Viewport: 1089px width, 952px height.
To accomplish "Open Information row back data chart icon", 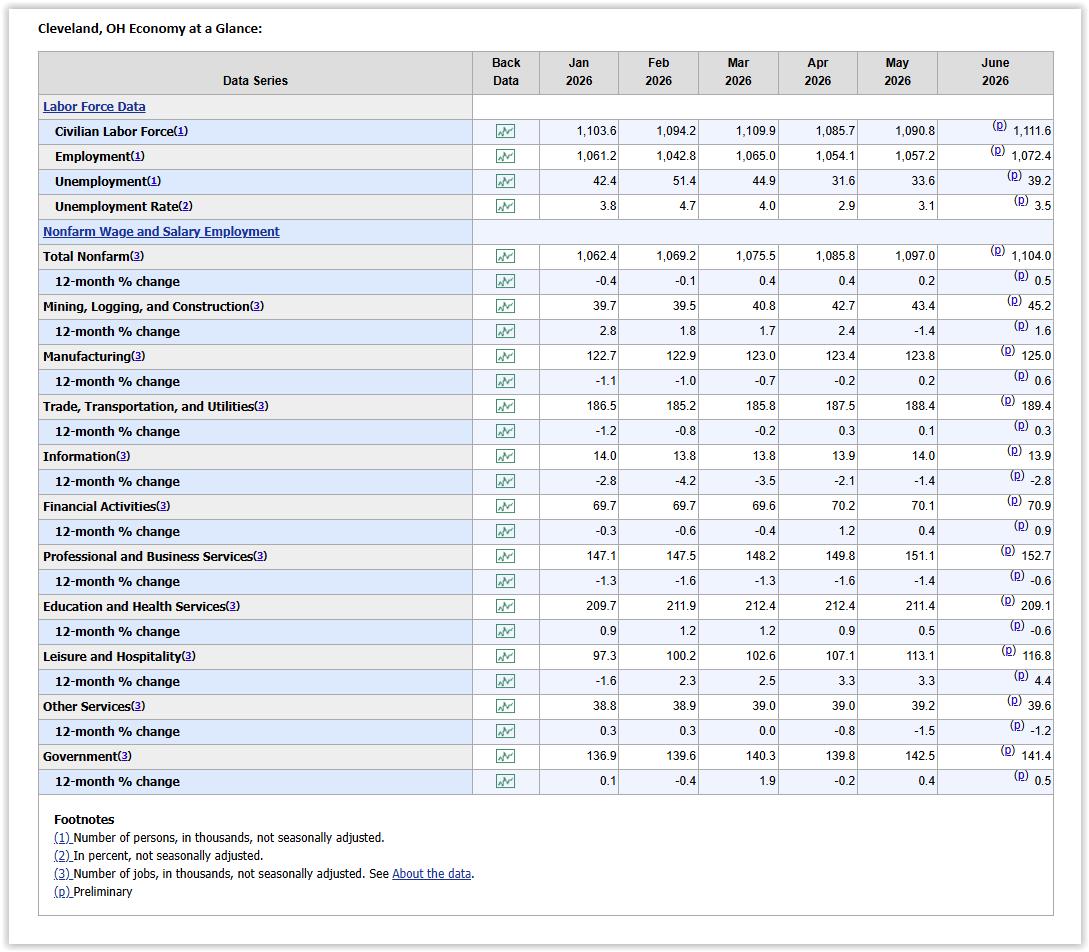I will [505, 456].
